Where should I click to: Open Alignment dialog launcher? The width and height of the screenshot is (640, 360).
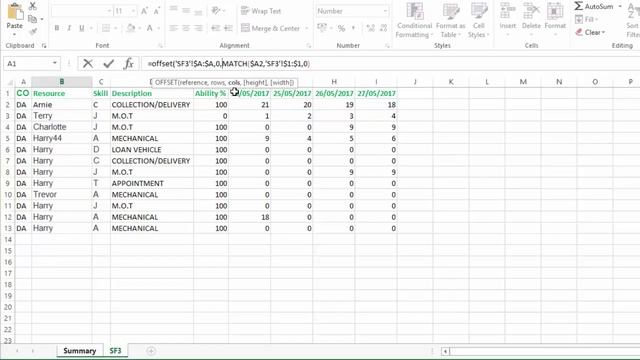click(309, 46)
